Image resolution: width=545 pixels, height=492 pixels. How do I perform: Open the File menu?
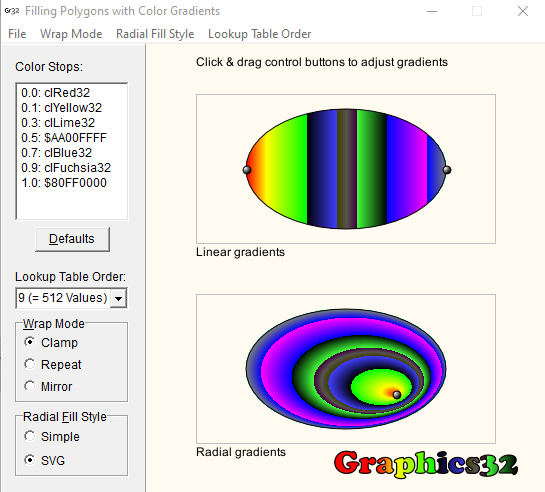pyautogui.click(x=17, y=34)
